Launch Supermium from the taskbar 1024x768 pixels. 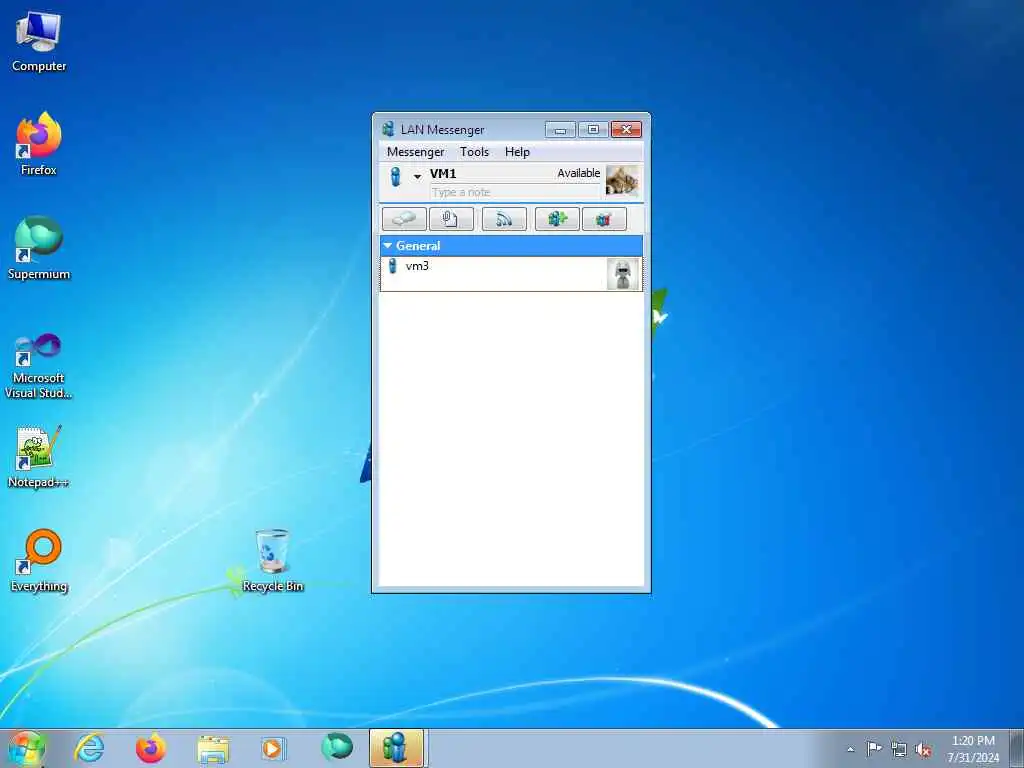tap(336, 748)
